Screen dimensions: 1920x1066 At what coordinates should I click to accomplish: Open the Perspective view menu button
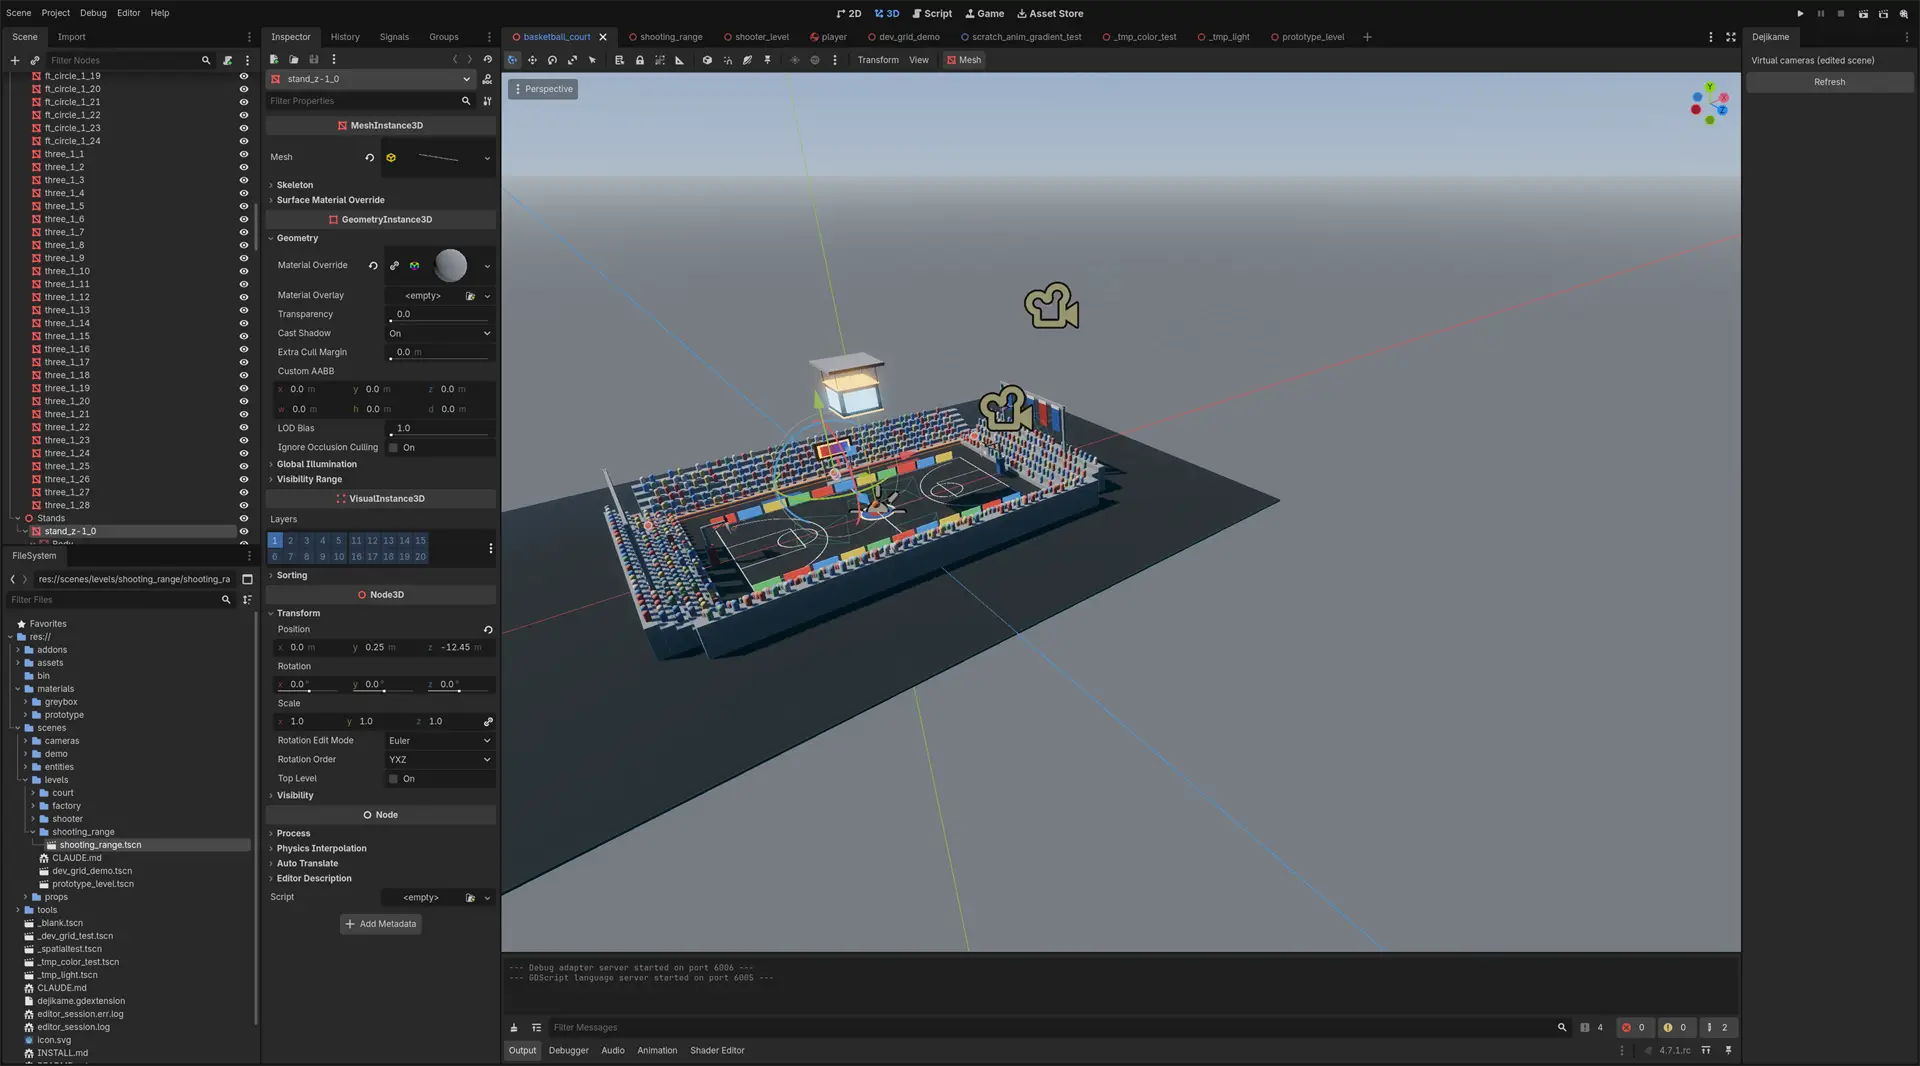(544, 89)
